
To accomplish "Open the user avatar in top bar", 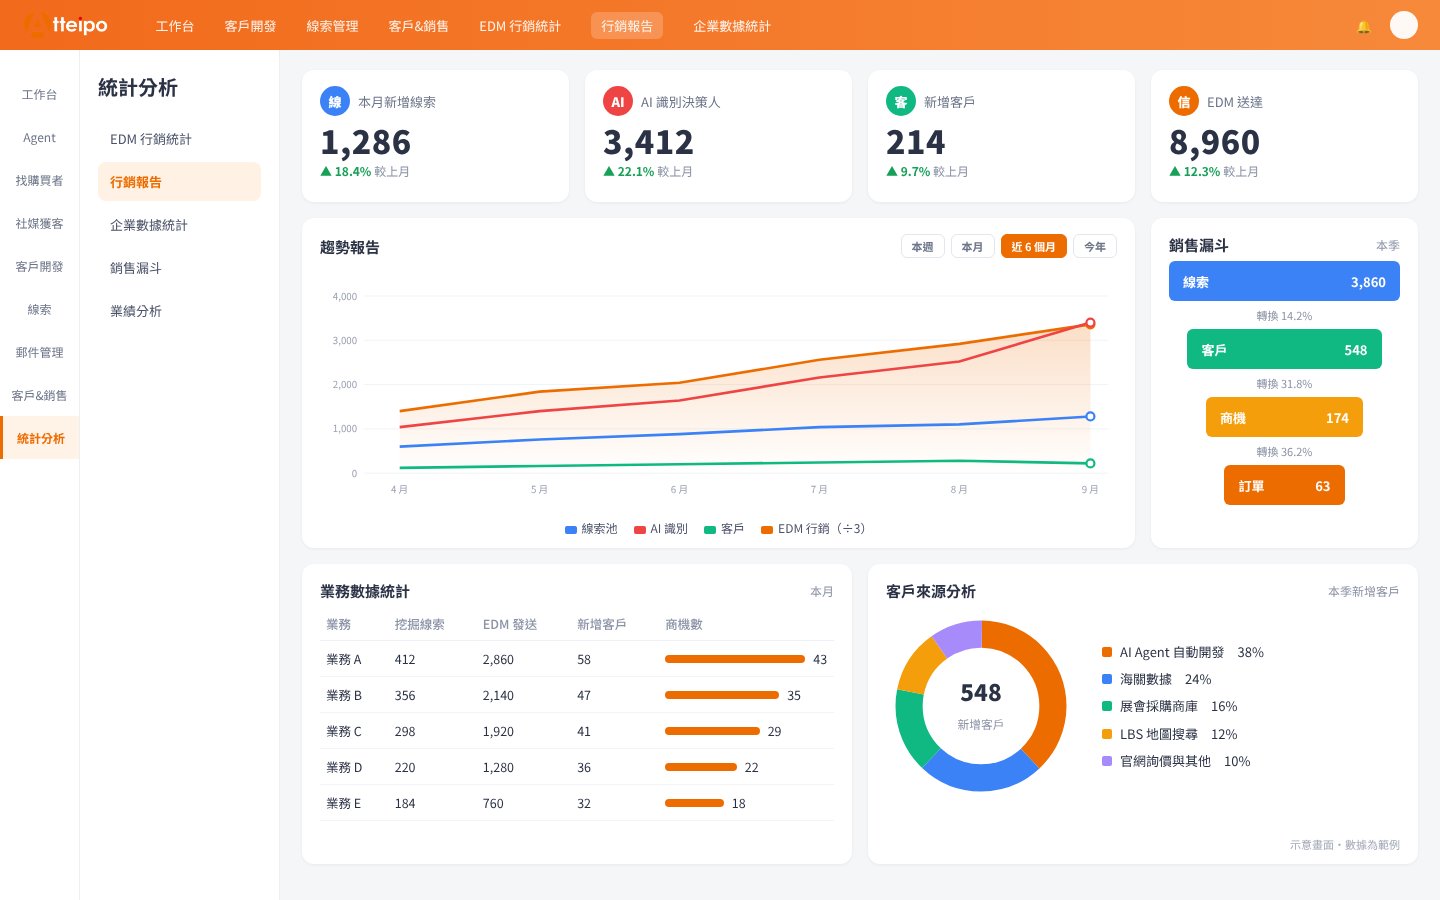I will 1404,25.
